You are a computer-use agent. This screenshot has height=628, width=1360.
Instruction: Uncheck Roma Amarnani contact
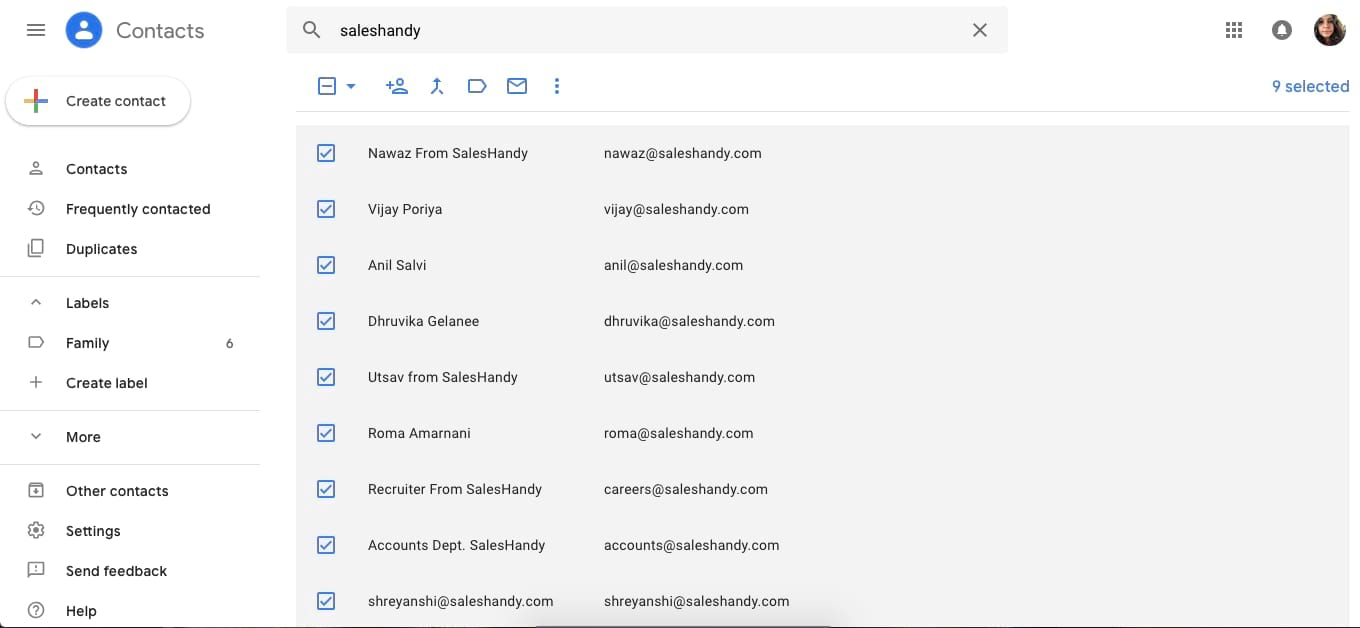coord(326,433)
